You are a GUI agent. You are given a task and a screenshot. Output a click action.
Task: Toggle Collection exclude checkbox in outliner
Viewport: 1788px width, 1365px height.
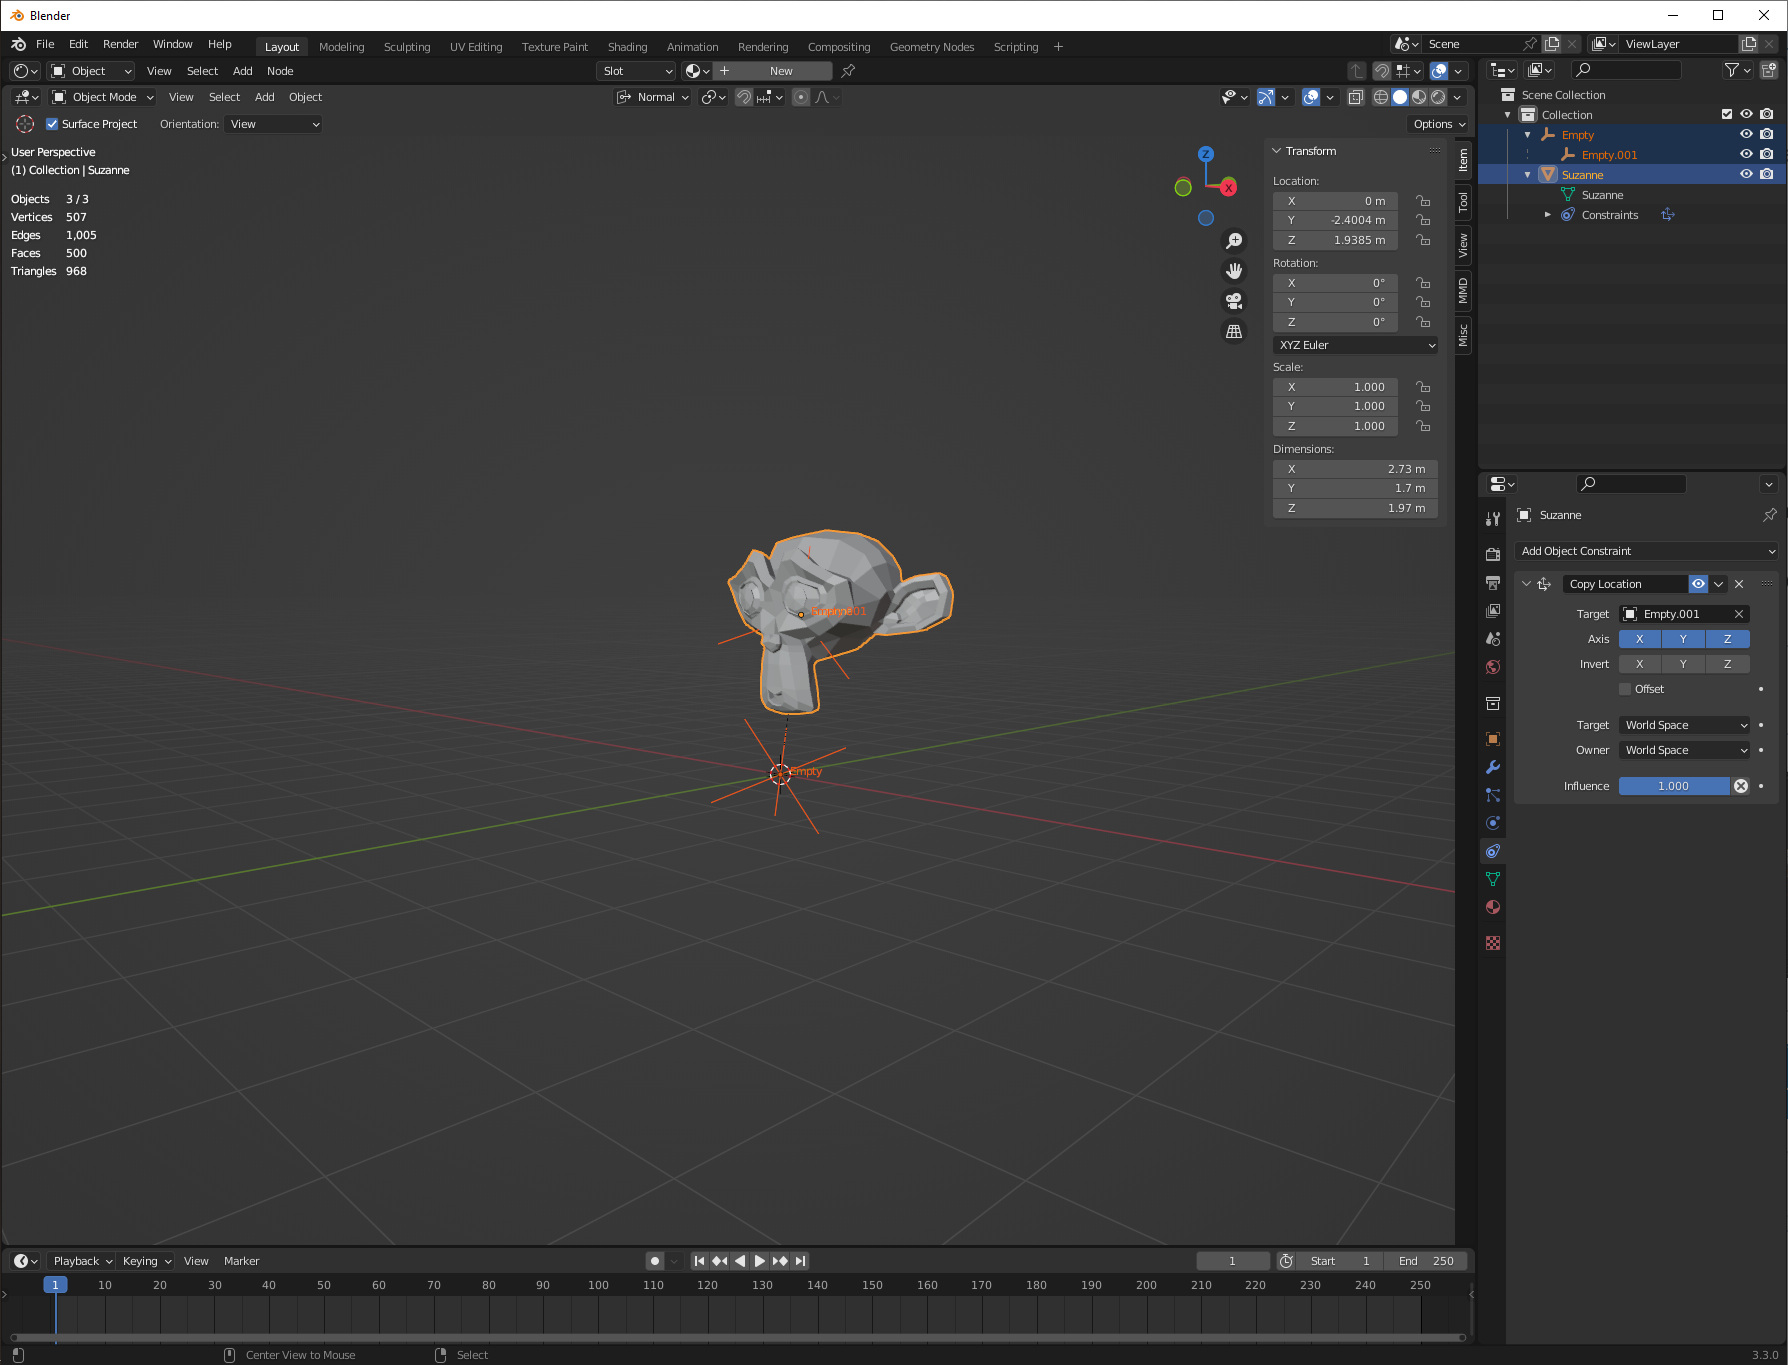coord(1726,114)
